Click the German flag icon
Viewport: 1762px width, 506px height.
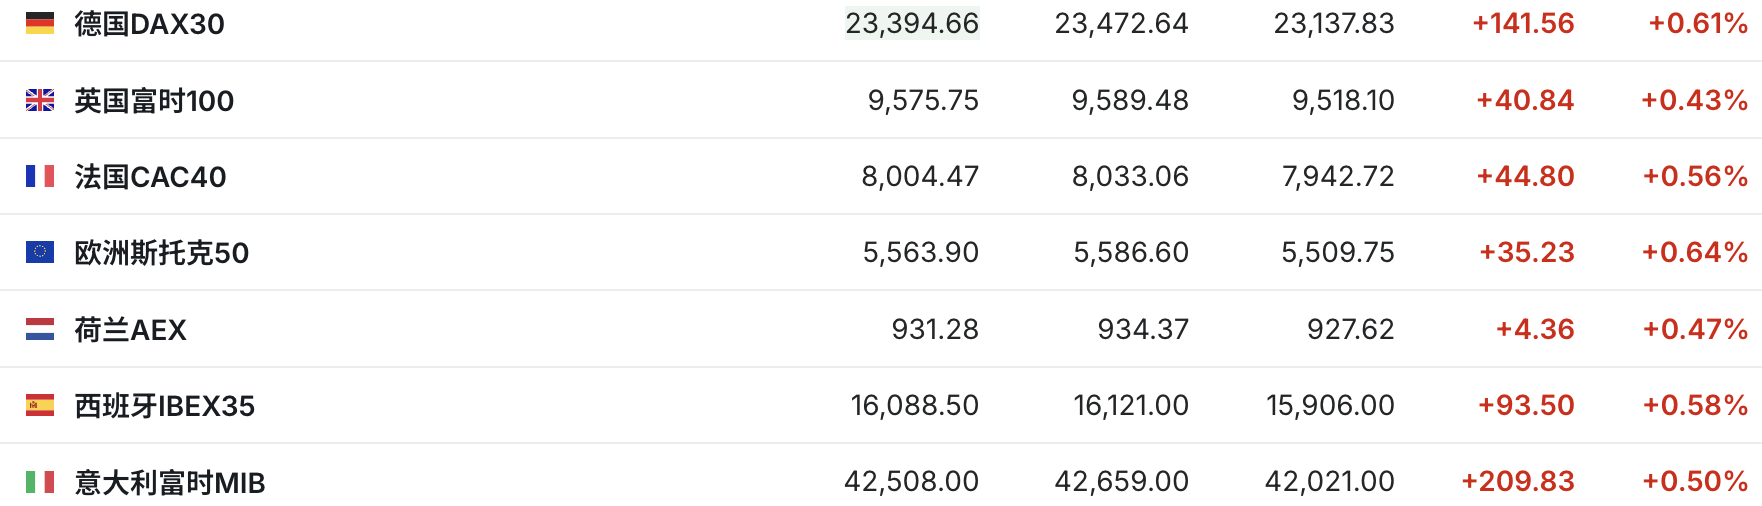(40, 23)
